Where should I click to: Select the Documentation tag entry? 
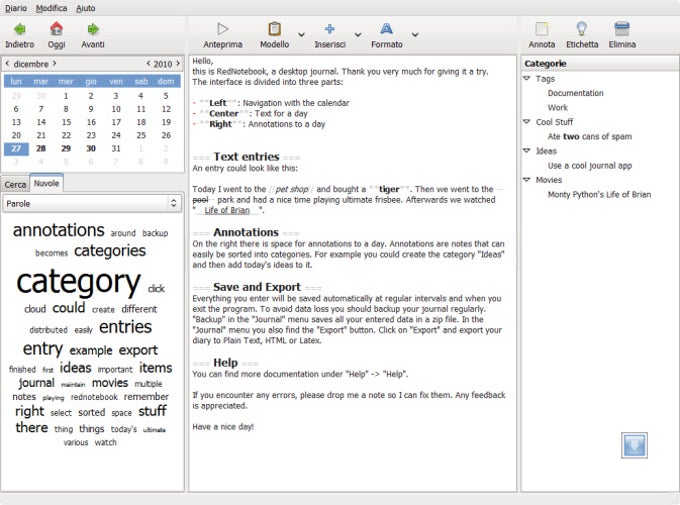575,93
